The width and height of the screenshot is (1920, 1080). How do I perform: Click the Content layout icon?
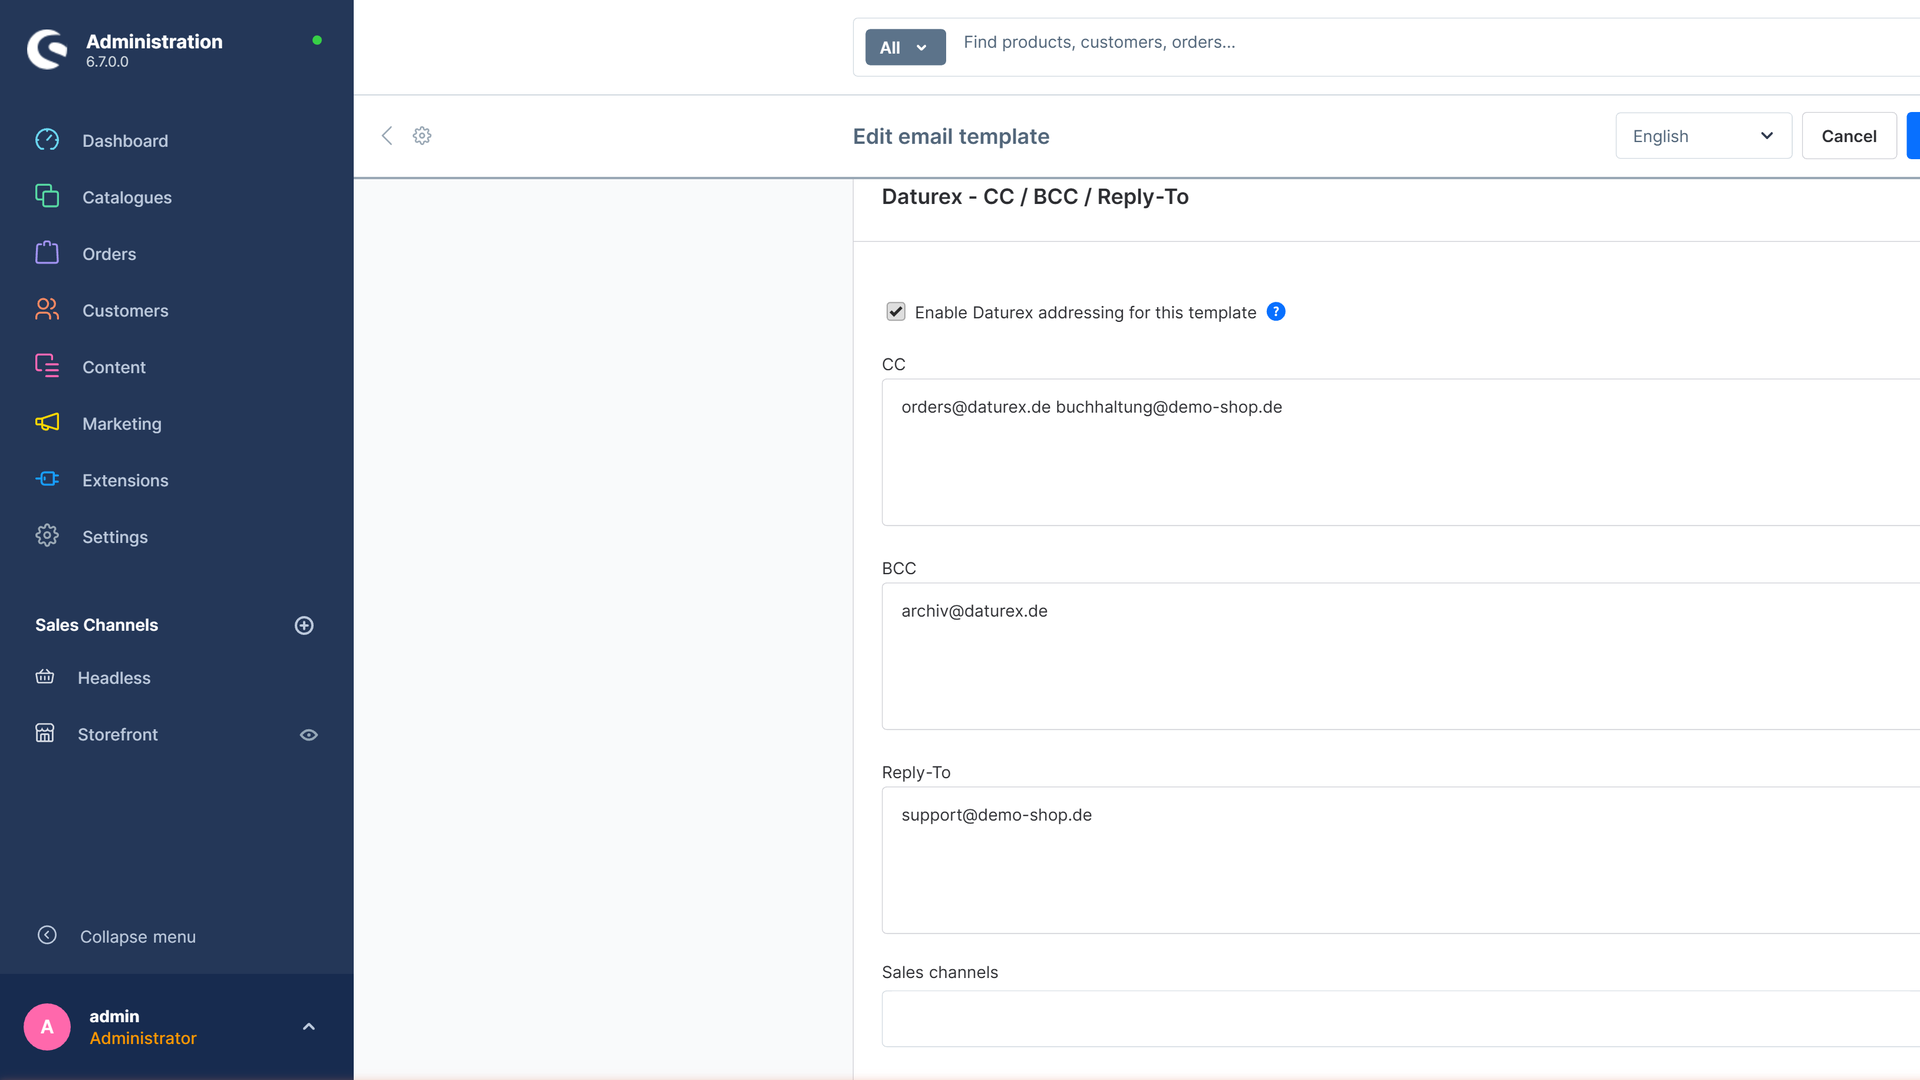47,366
